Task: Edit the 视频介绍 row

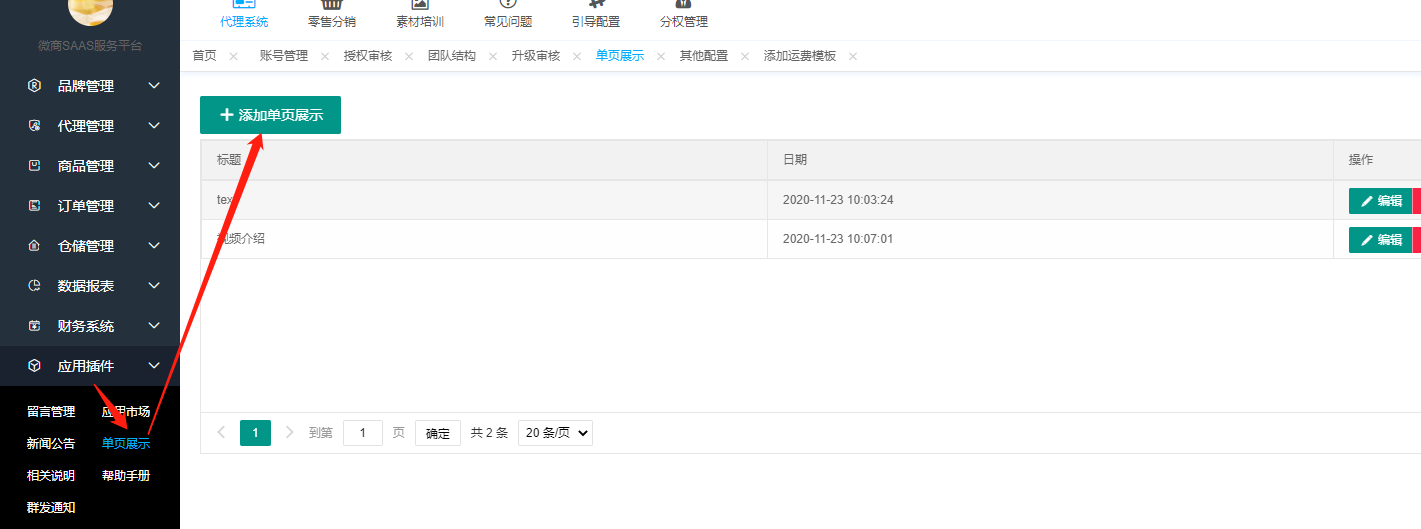Action: [x=1380, y=240]
